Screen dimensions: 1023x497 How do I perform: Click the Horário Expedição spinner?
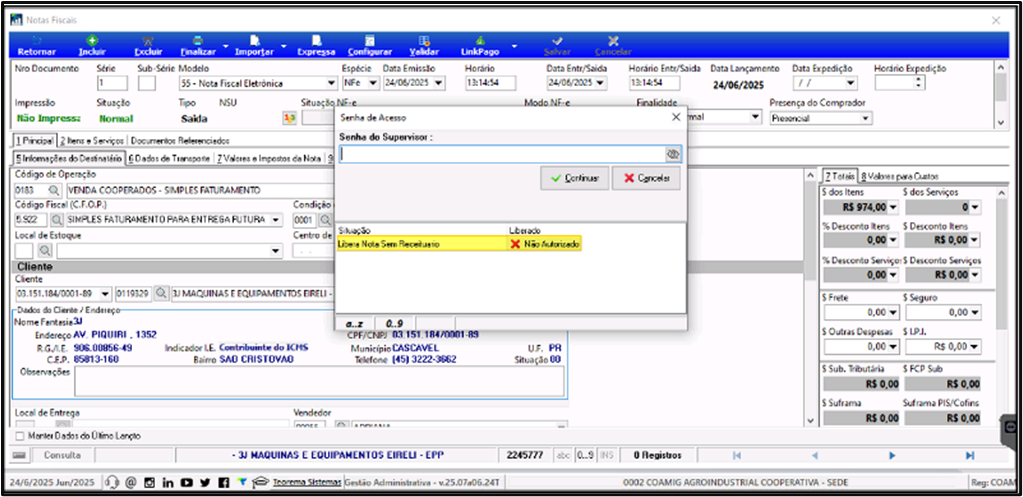[919, 83]
